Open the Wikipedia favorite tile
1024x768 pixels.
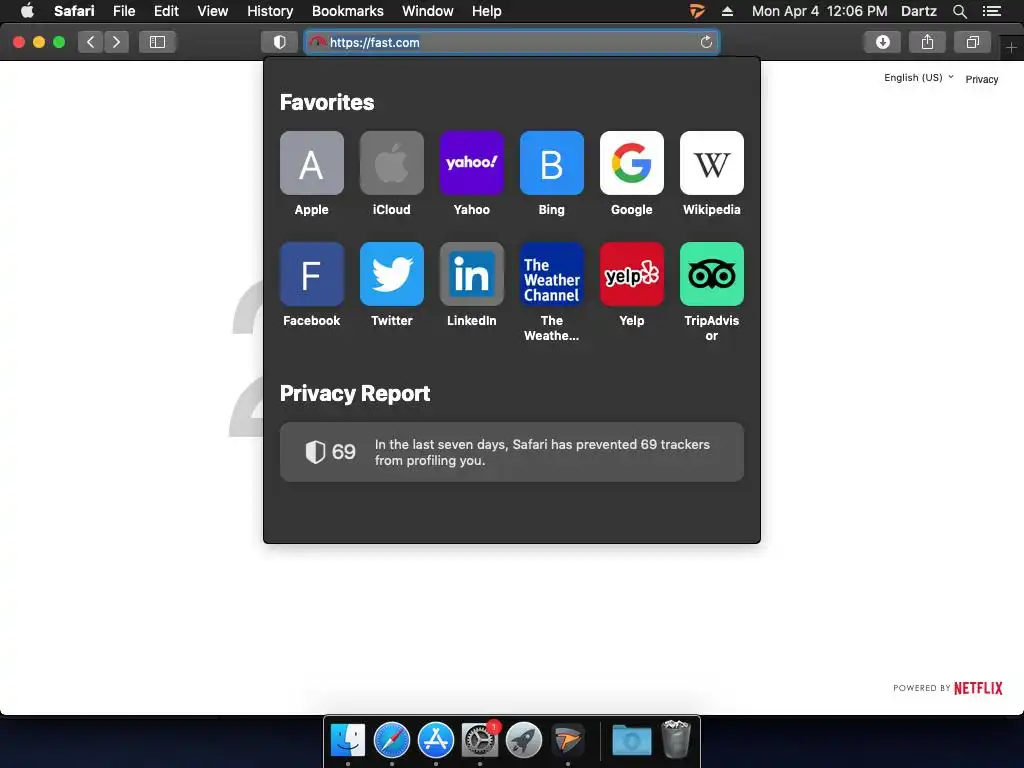pos(712,163)
